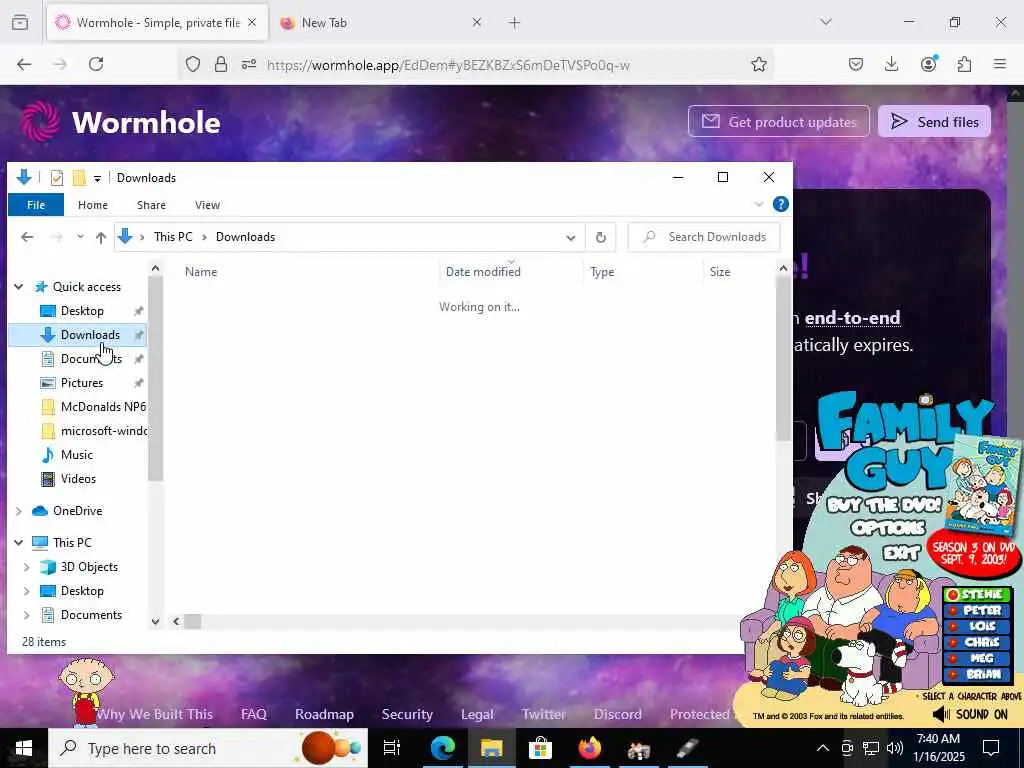Click the Properties quick access toolbar icon
Screen dimensions: 1024x768
tap(57, 178)
